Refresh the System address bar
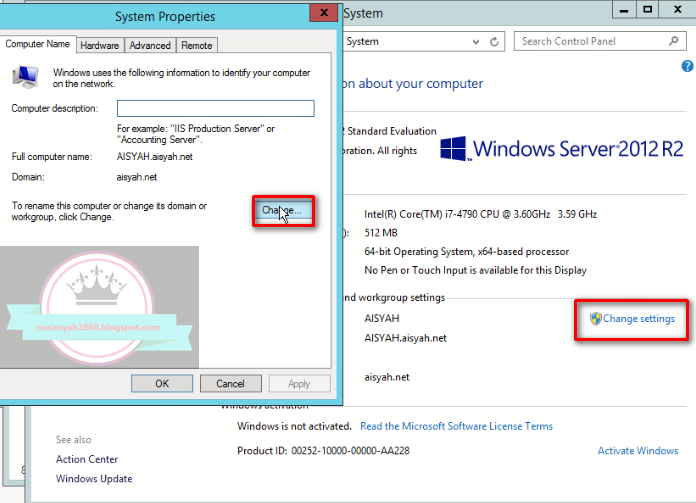This screenshot has height=503, width=696. point(494,42)
